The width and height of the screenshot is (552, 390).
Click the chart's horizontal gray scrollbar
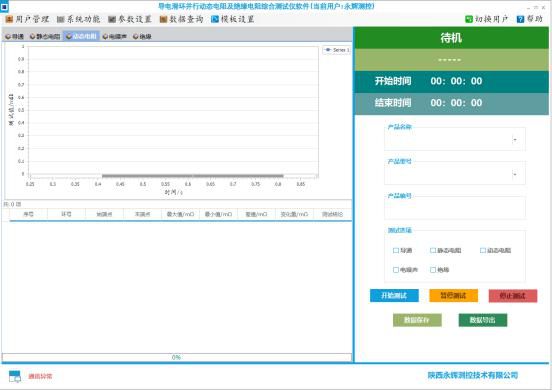(193, 176)
